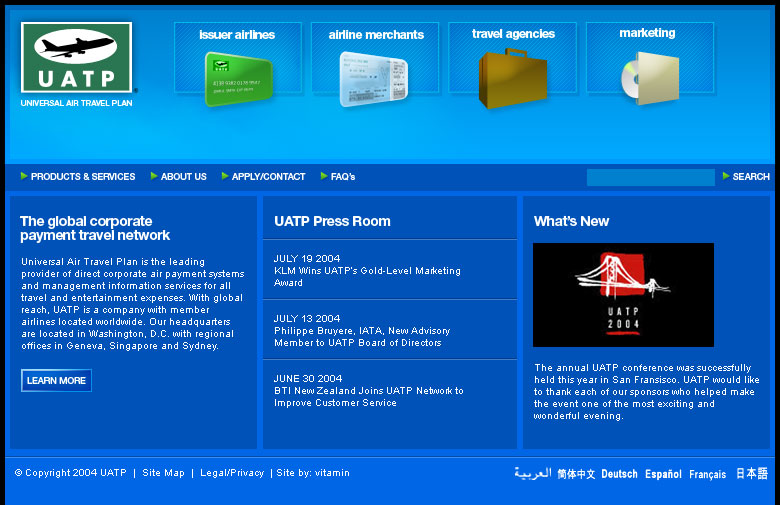Go to the Apply/Contact page
The width and height of the screenshot is (780, 505).
268,177
